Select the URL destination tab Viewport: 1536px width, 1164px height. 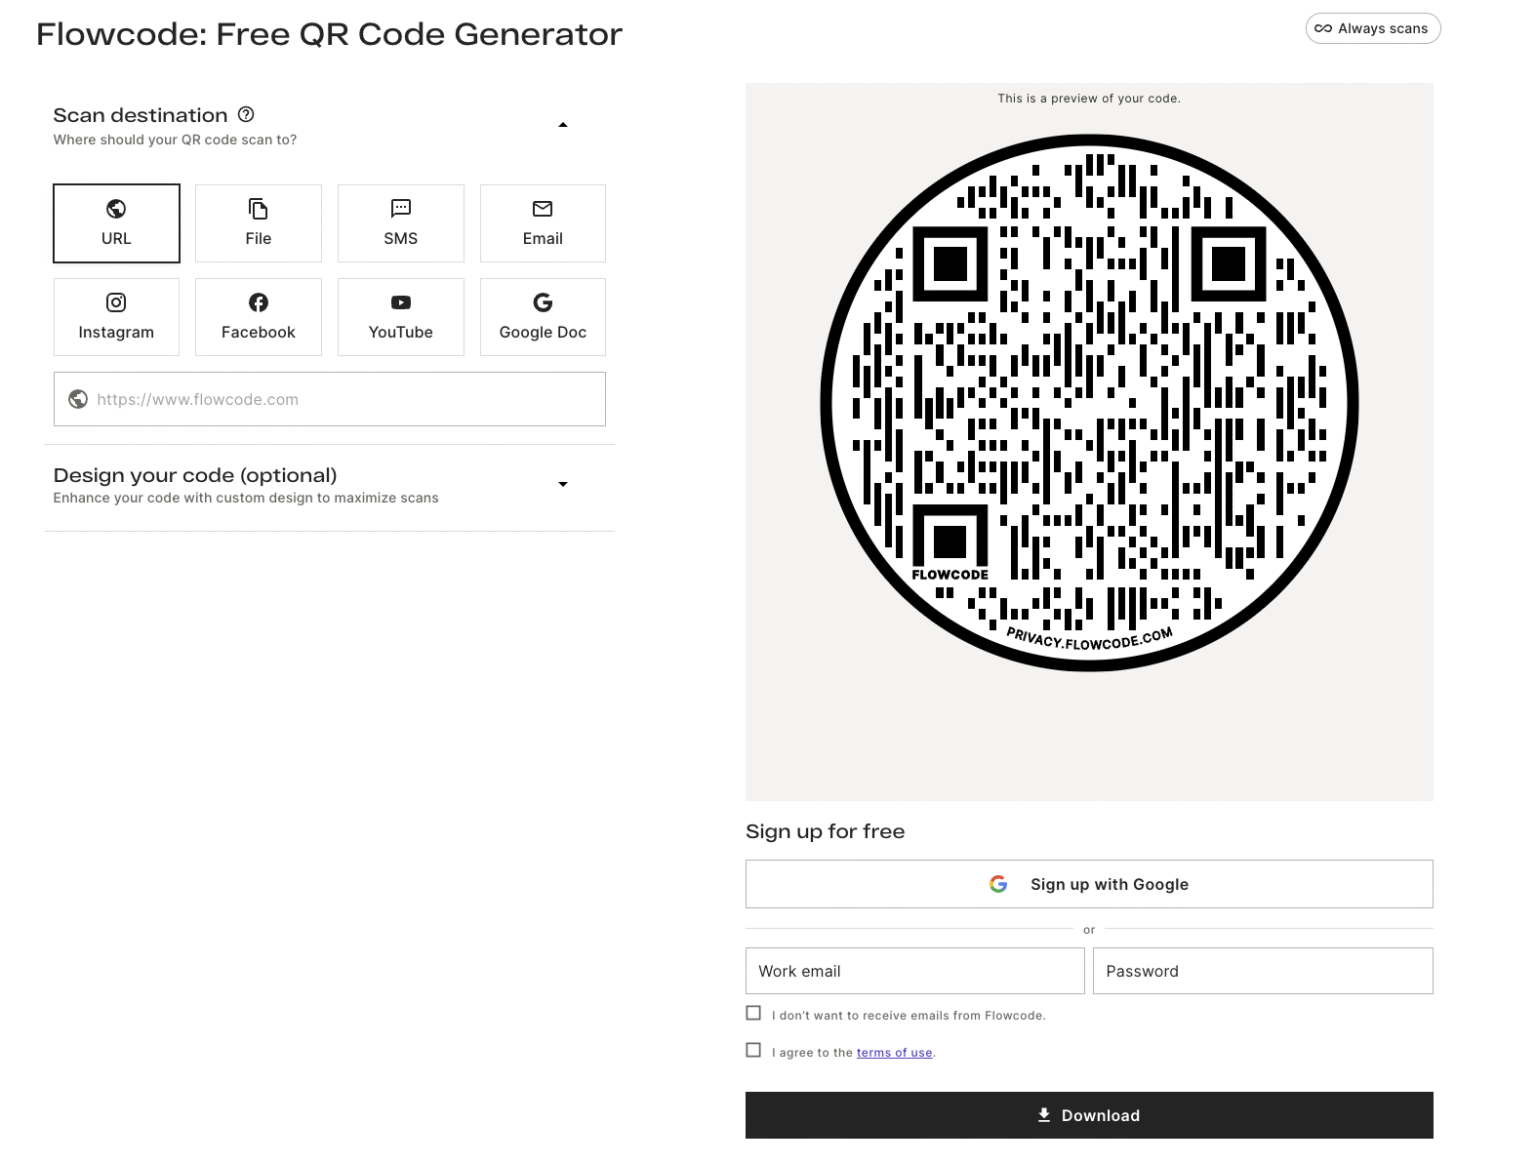tap(116, 222)
